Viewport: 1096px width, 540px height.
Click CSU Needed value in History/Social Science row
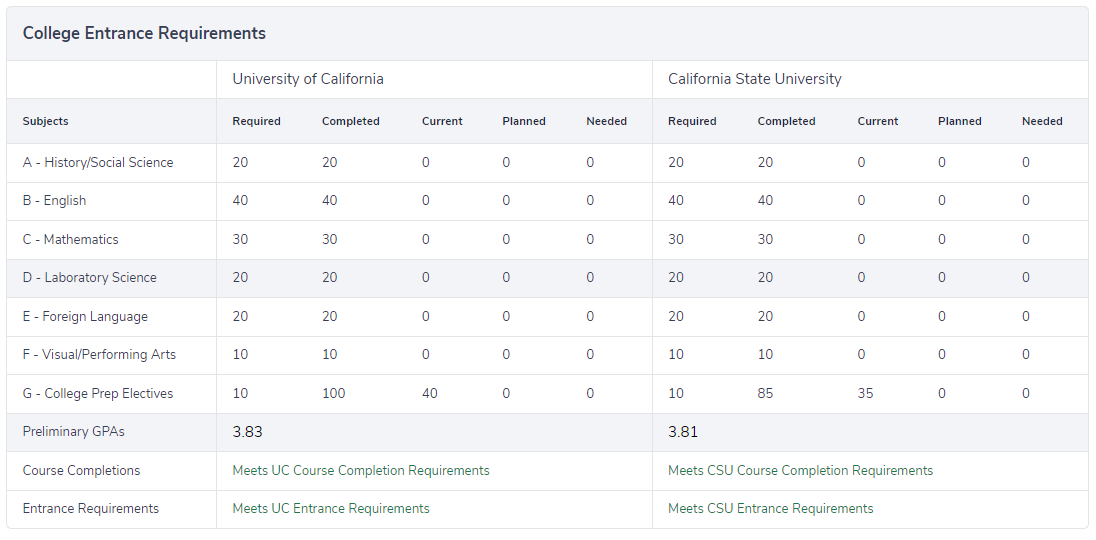(1026, 162)
